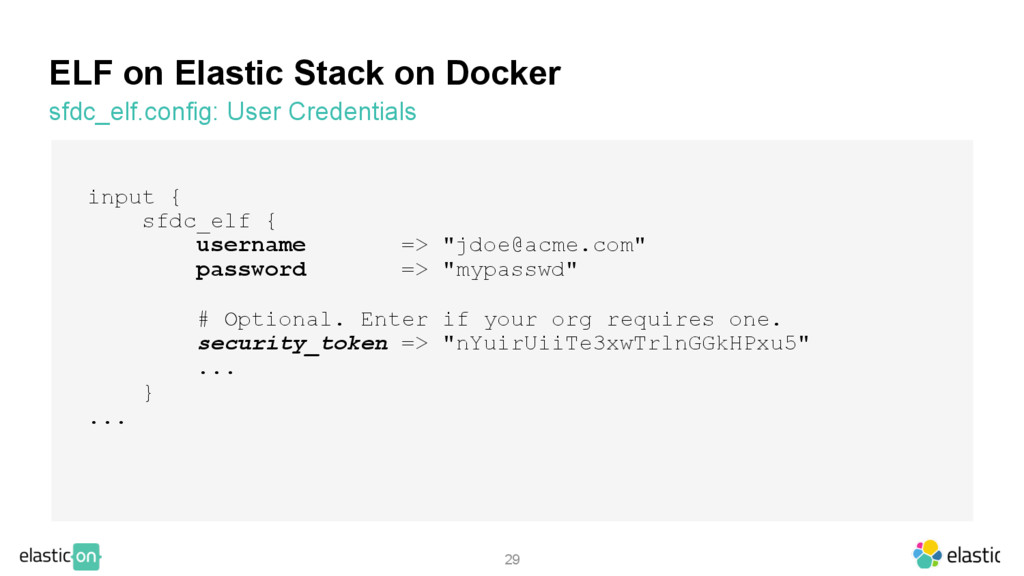Click the jdoe@acme.com username value
The image size is (1024, 576).
544,245
